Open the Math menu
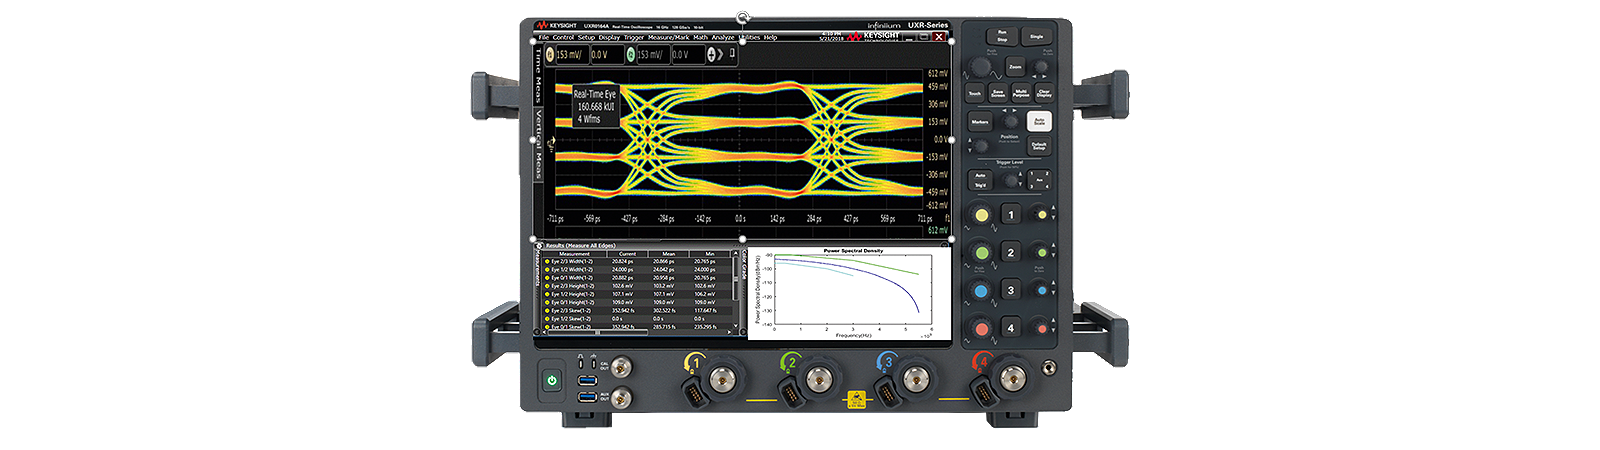 (x=700, y=37)
